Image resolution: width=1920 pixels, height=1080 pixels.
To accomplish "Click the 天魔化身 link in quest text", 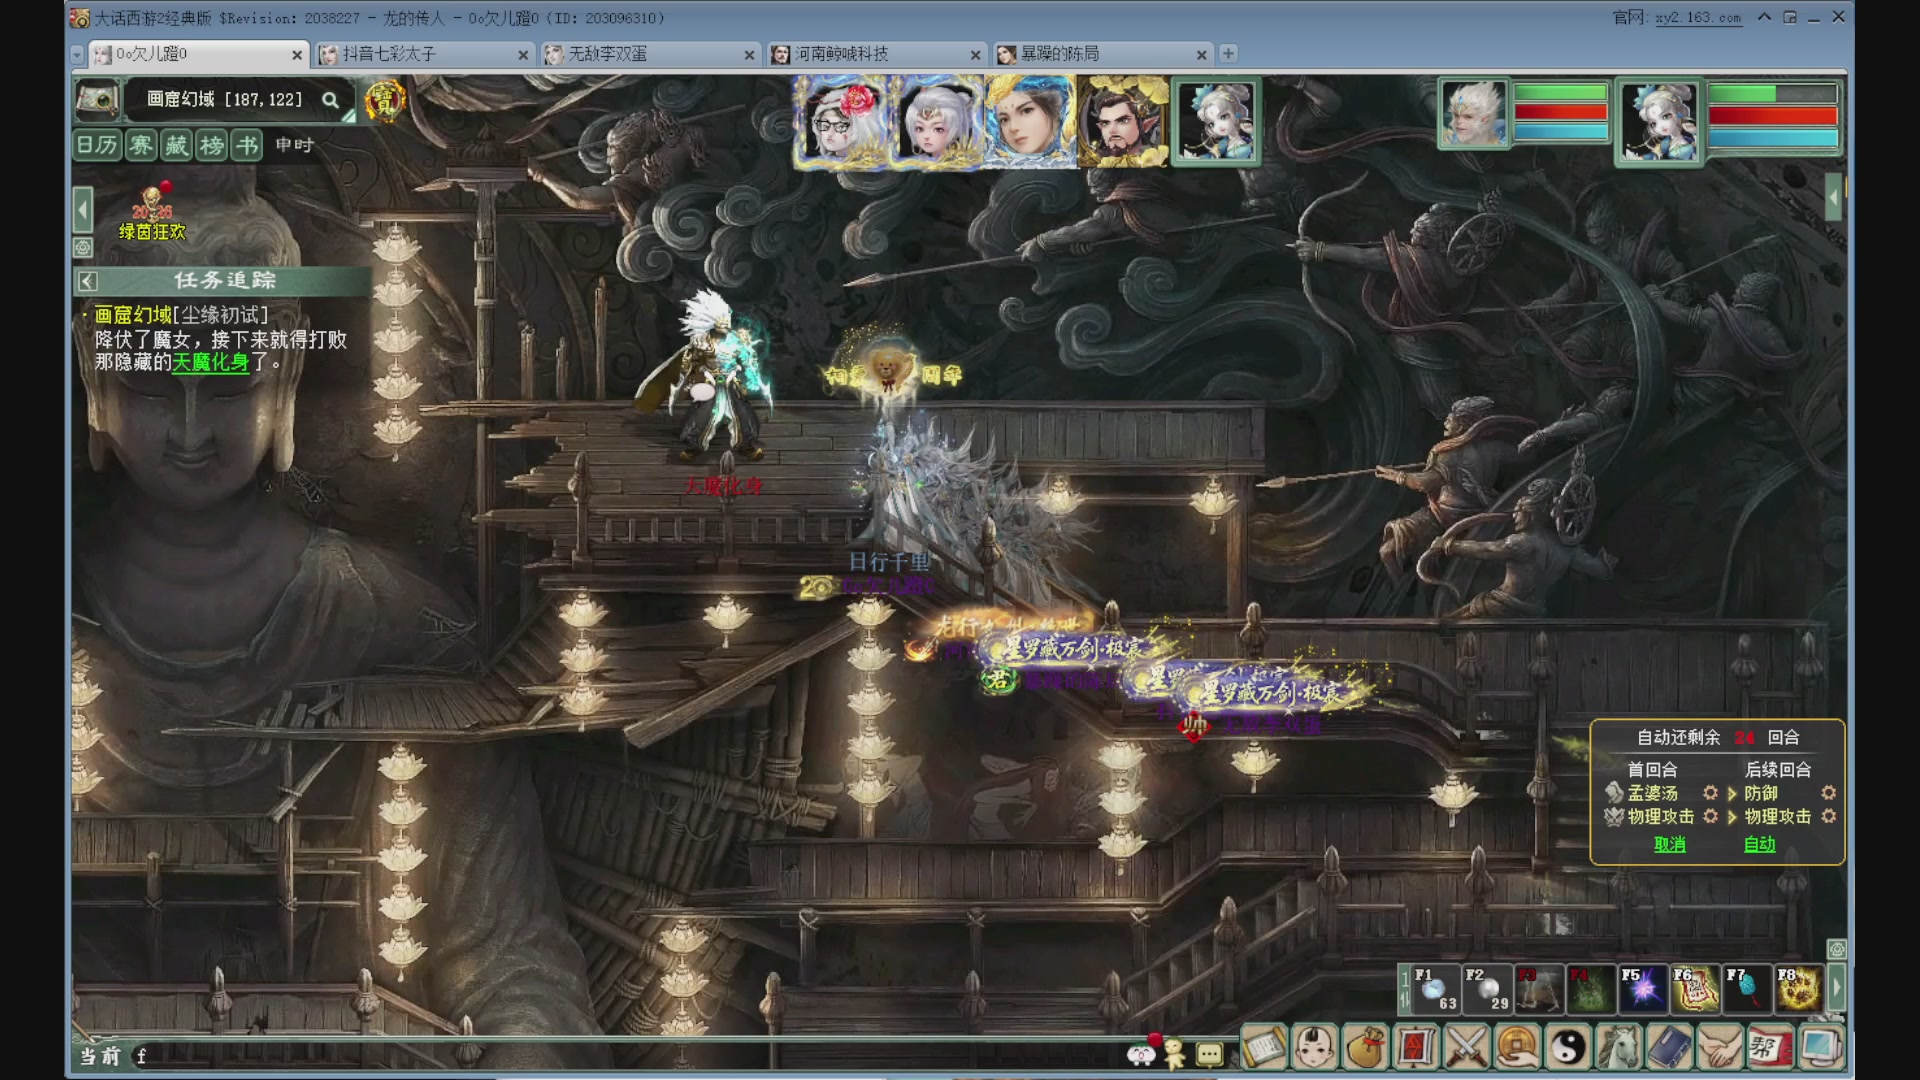I will click(x=210, y=362).
